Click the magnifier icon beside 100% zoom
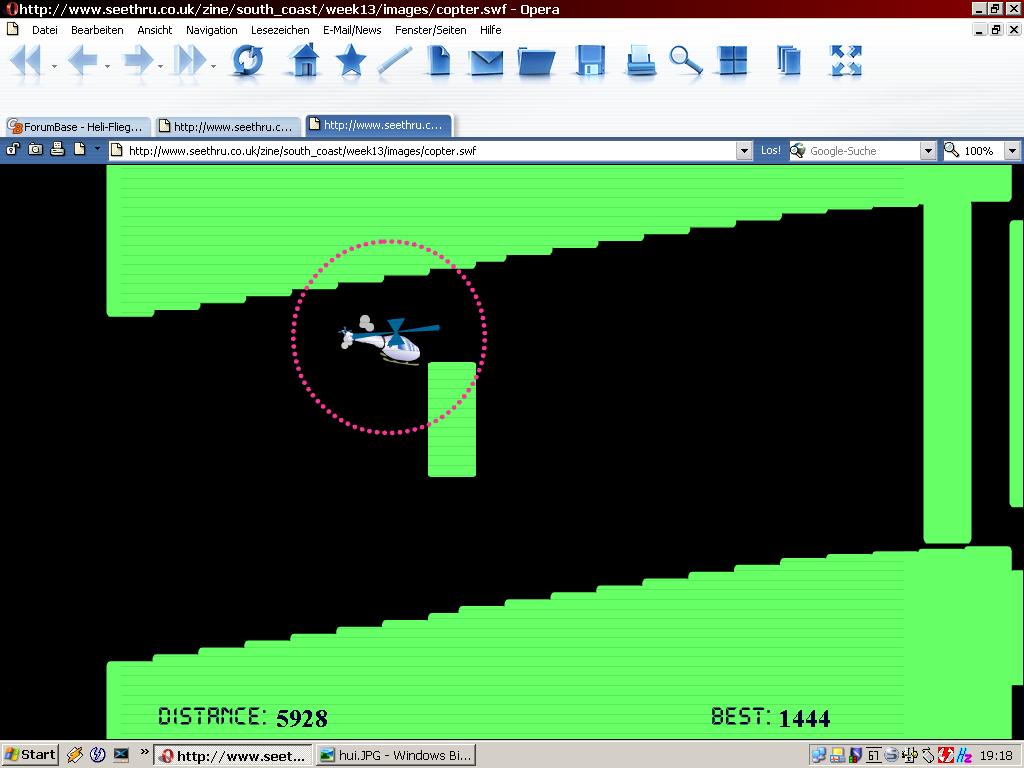 pyautogui.click(x=952, y=150)
